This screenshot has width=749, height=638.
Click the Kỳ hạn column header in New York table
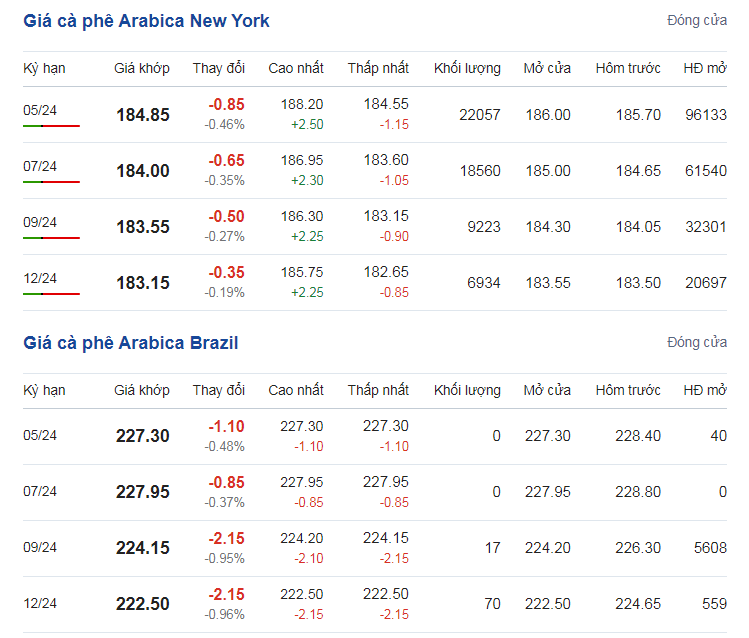44,68
